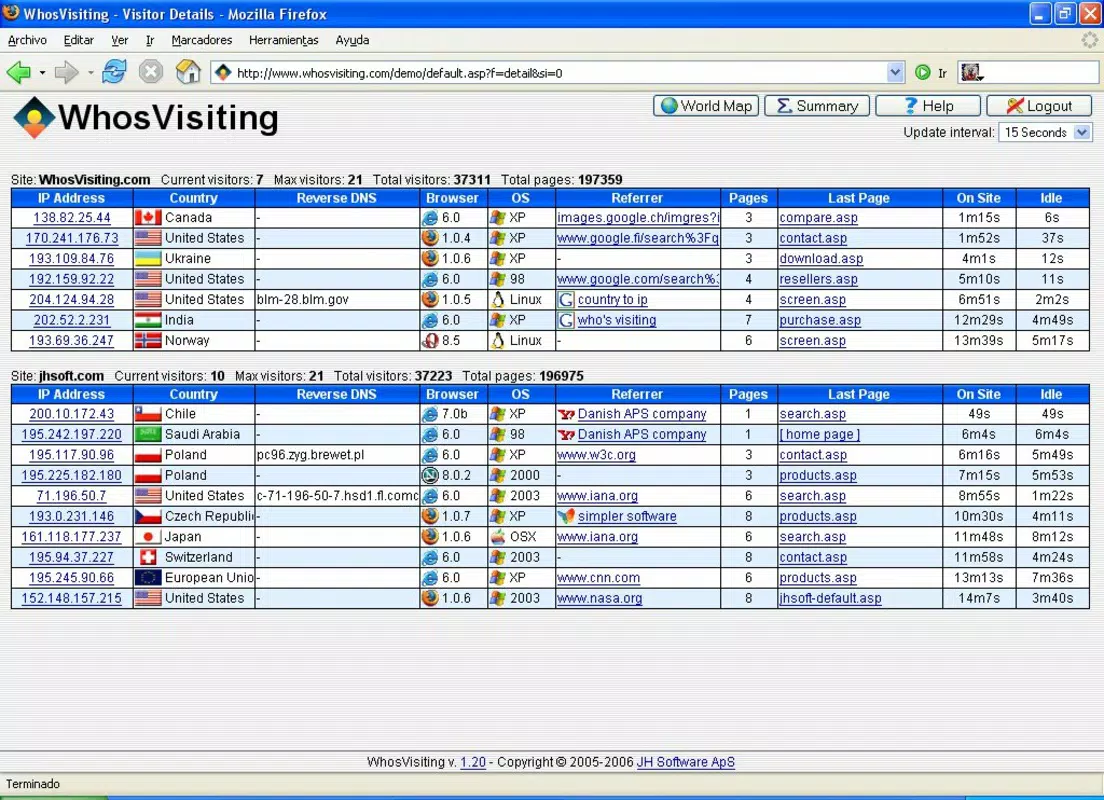Click the Saudi Arabia flag icon
The height and width of the screenshot is (800, 1104).
(x=148, y=435)
